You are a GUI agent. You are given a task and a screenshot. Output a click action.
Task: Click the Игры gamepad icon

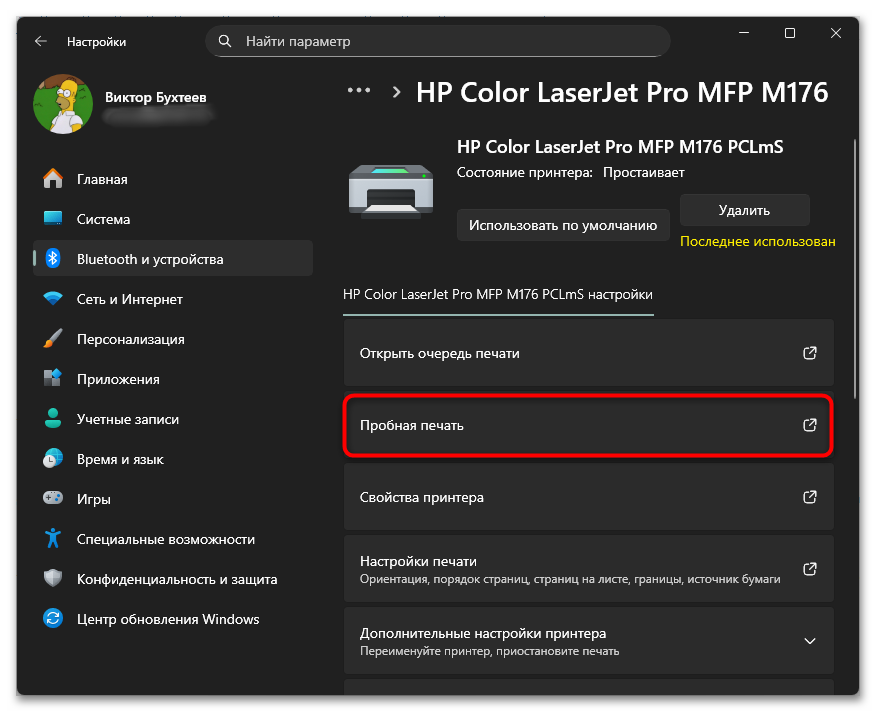53,498
